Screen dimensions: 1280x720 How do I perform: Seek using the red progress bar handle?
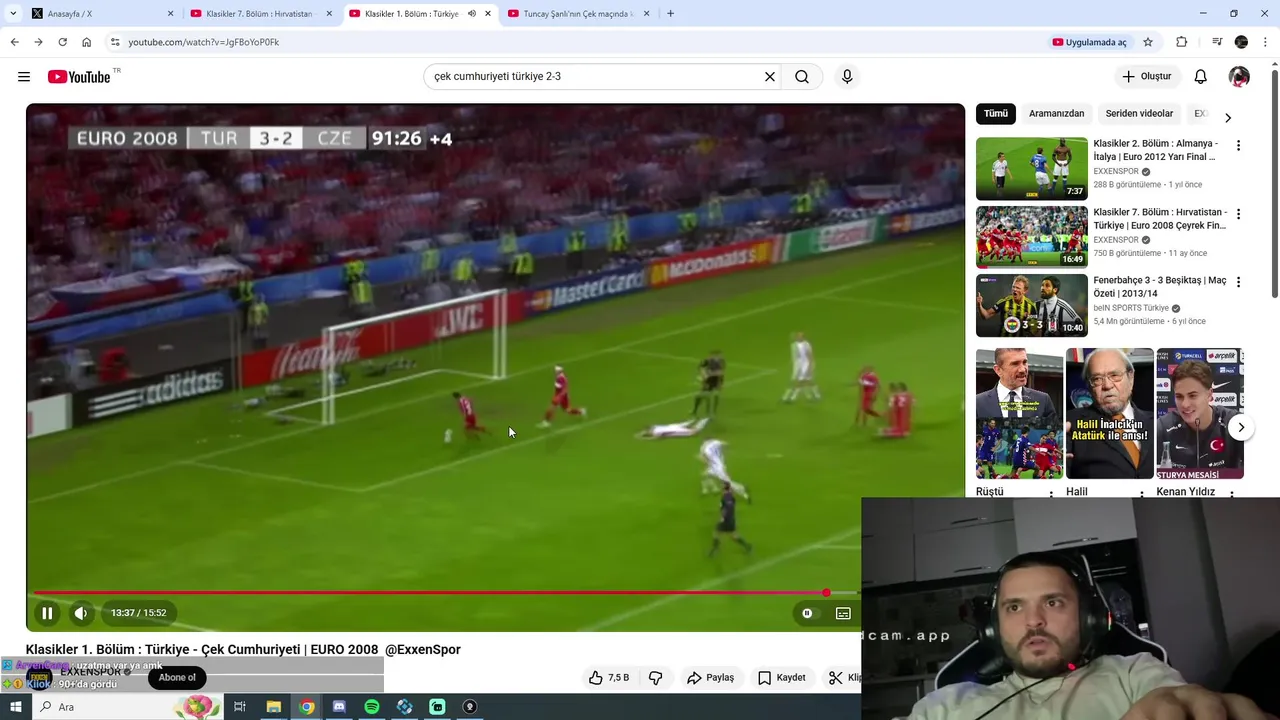click(826, 593)
